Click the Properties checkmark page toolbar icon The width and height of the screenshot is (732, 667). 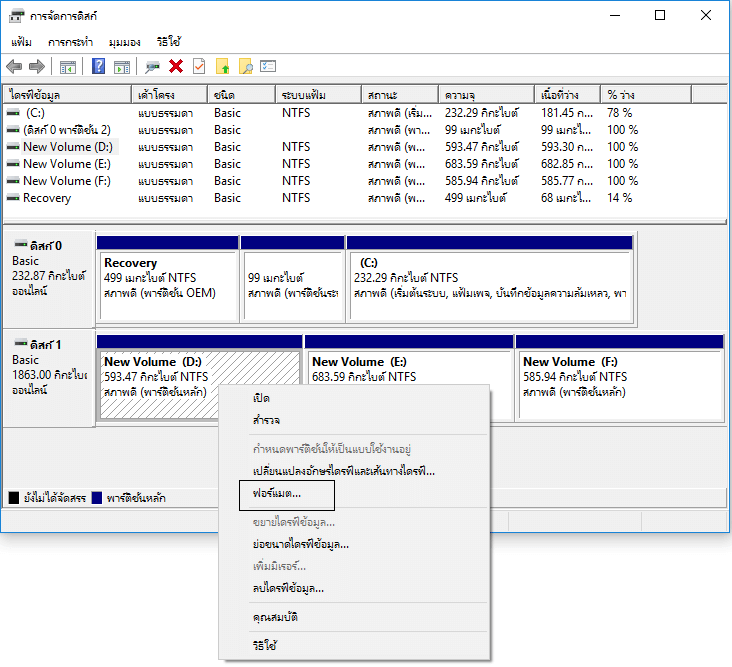(x=199, y=67)
